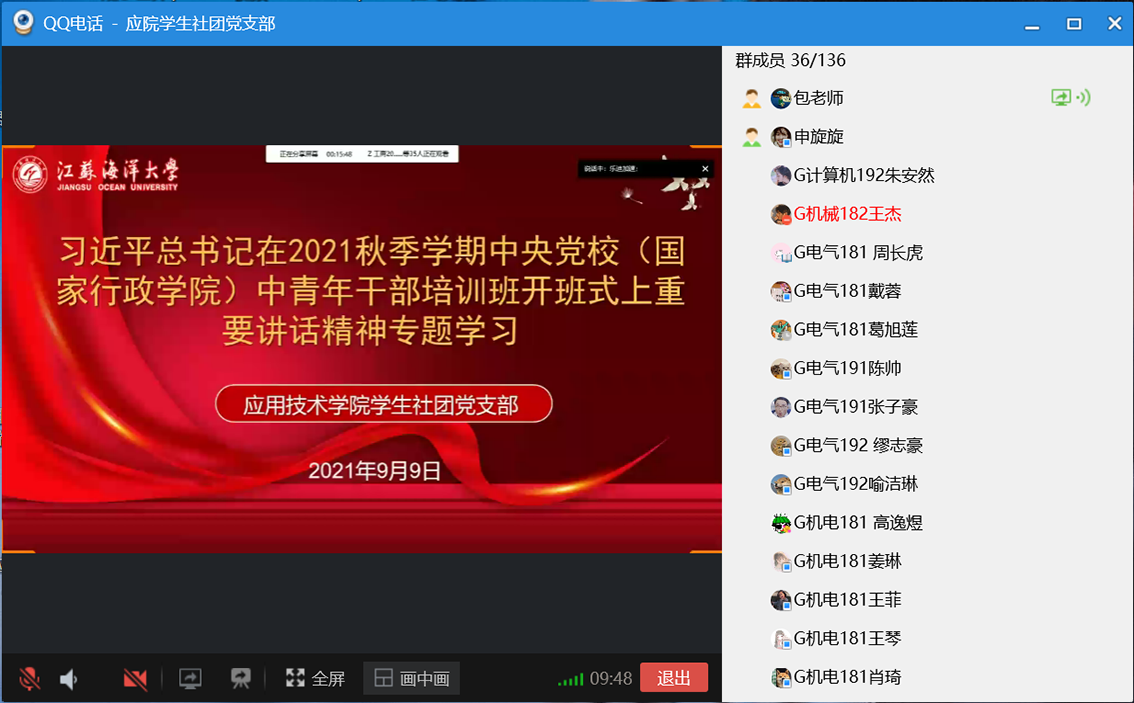Enter fullscreen with 全屏
Viewport: 1134px width, 703px height.
(x=315, y=679)
